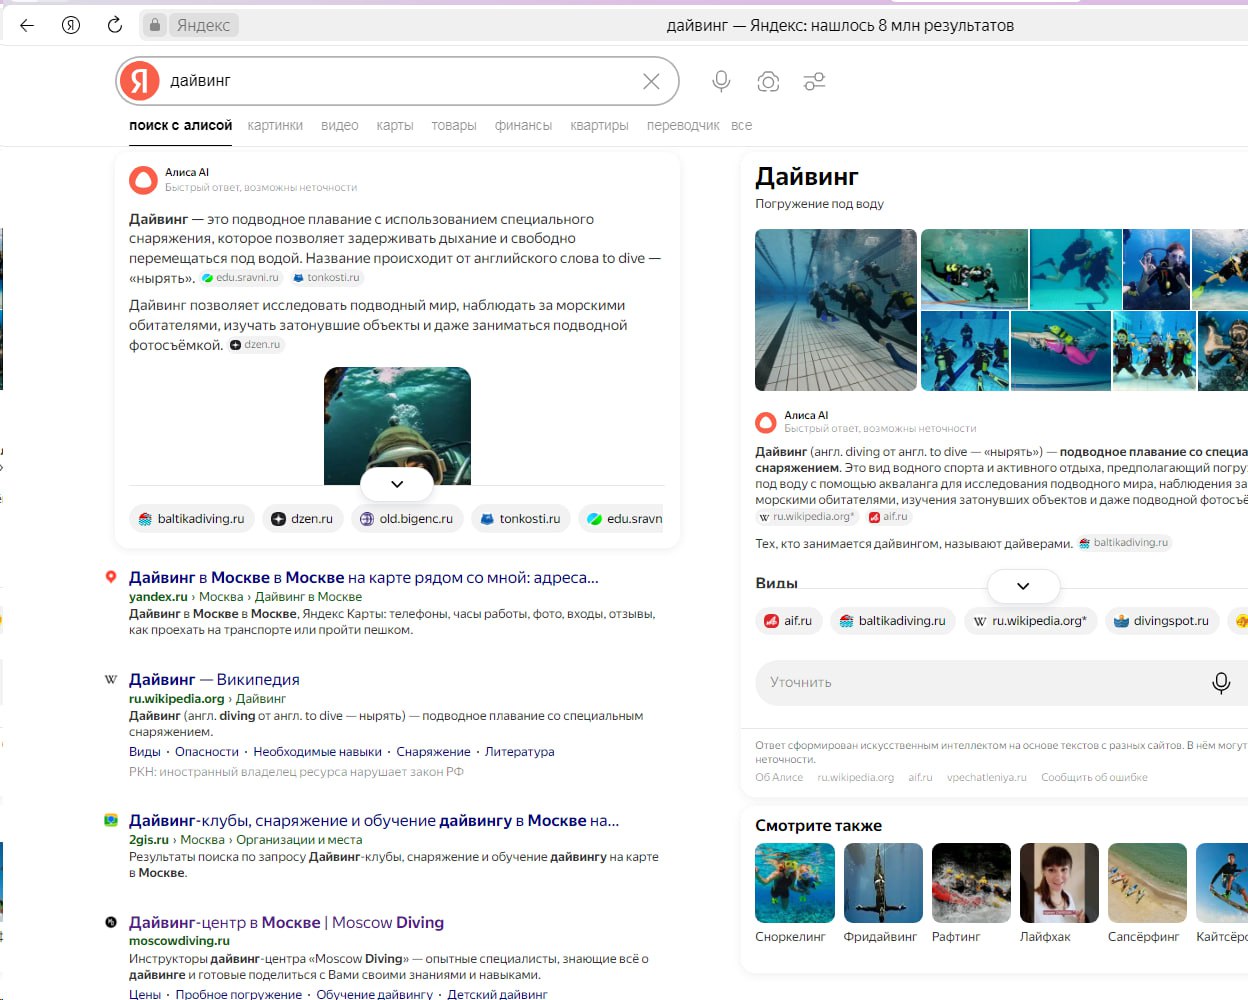Click the browser back arrow

[27, 25]
